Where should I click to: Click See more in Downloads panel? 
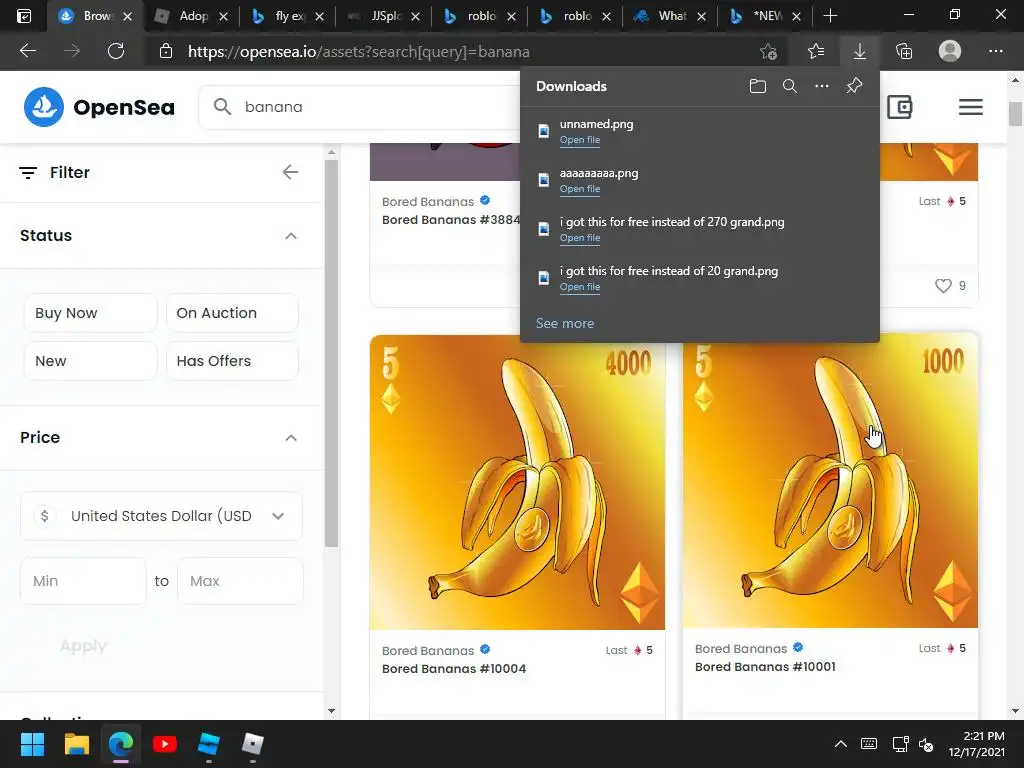click(565, 323)
